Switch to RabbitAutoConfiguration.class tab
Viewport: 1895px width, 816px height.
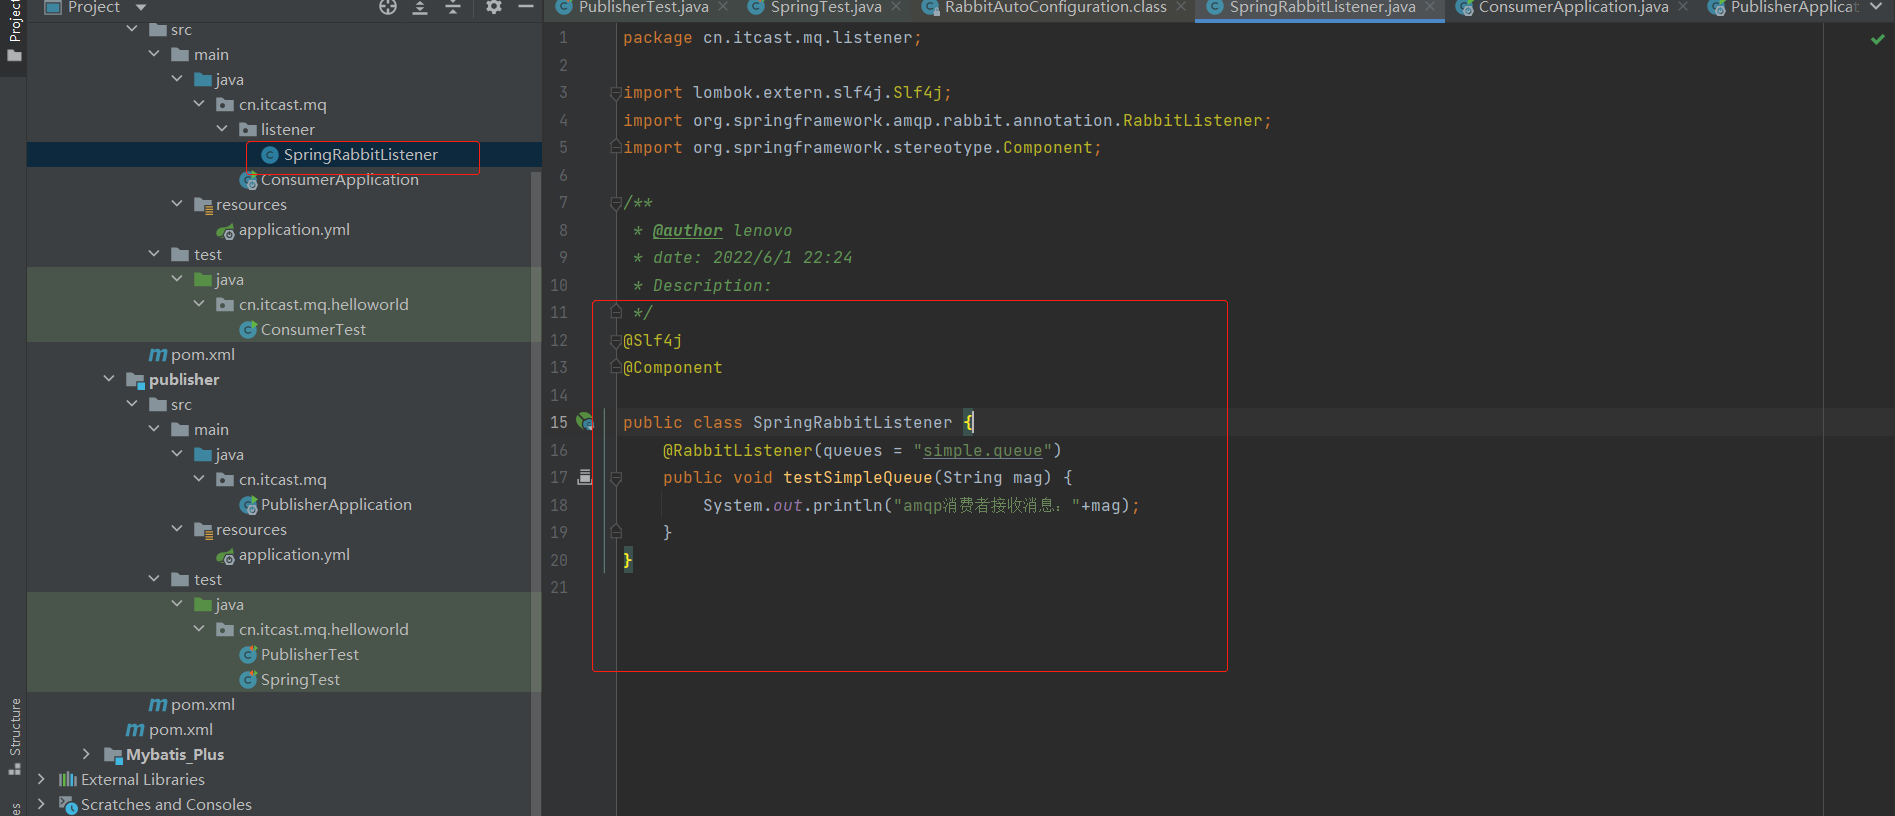1055,8
